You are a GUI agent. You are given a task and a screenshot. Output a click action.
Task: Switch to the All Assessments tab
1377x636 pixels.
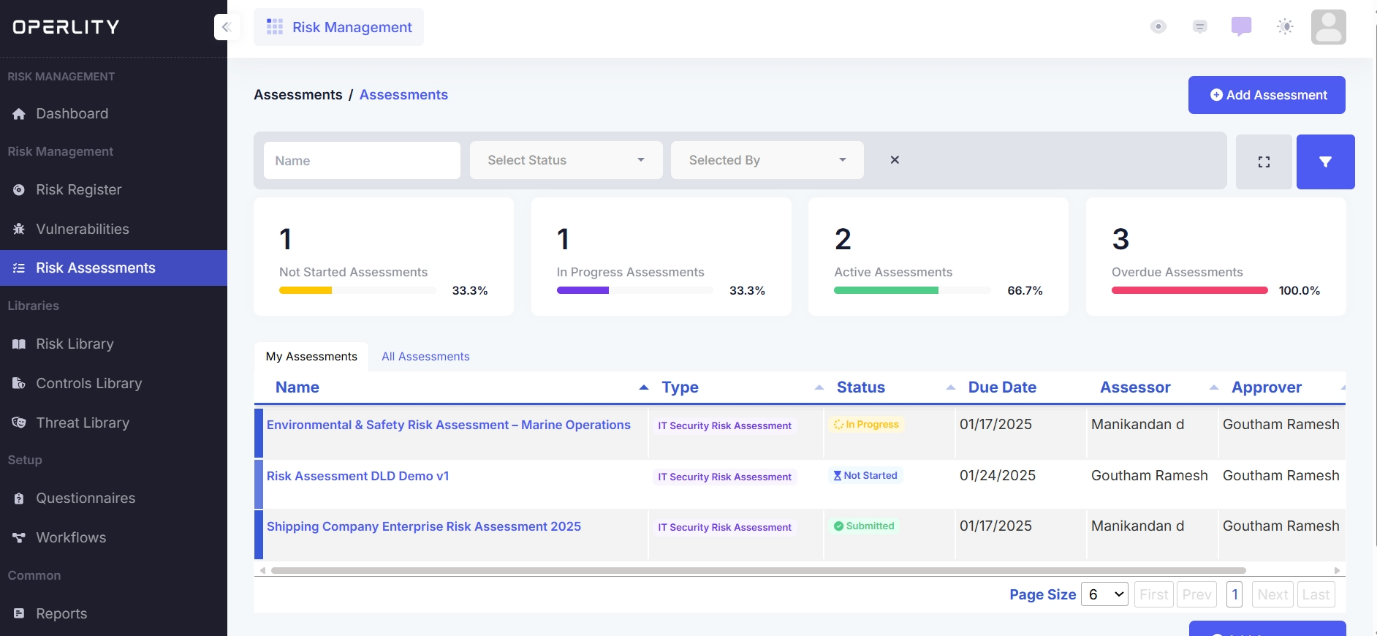pyautogui.click(x=425, y=356)
